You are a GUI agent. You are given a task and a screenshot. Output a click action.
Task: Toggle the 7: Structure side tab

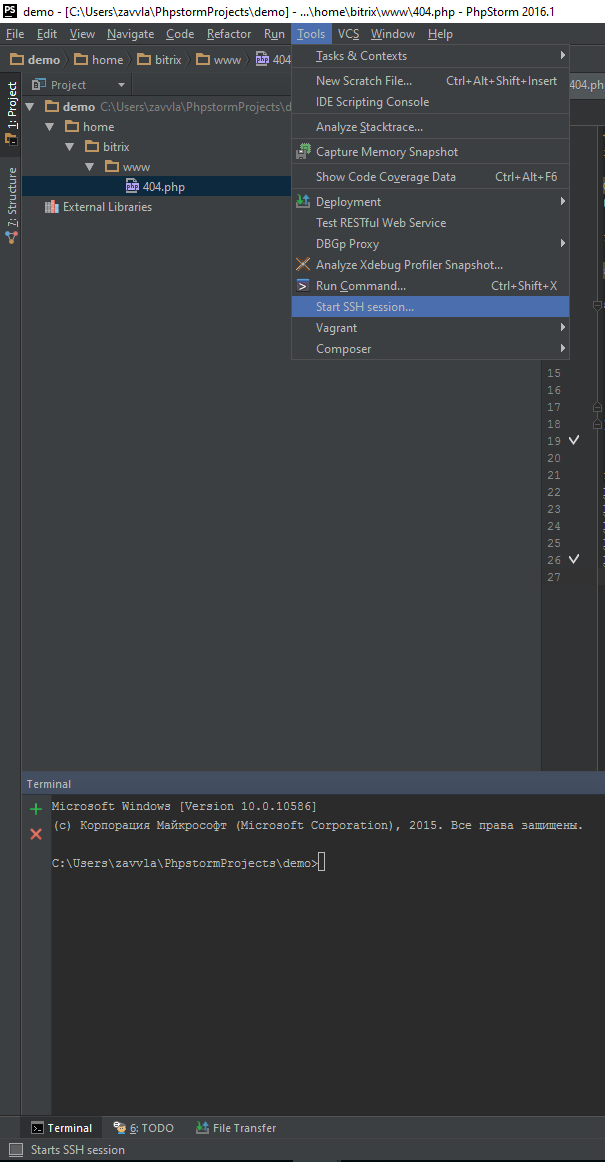11,205
